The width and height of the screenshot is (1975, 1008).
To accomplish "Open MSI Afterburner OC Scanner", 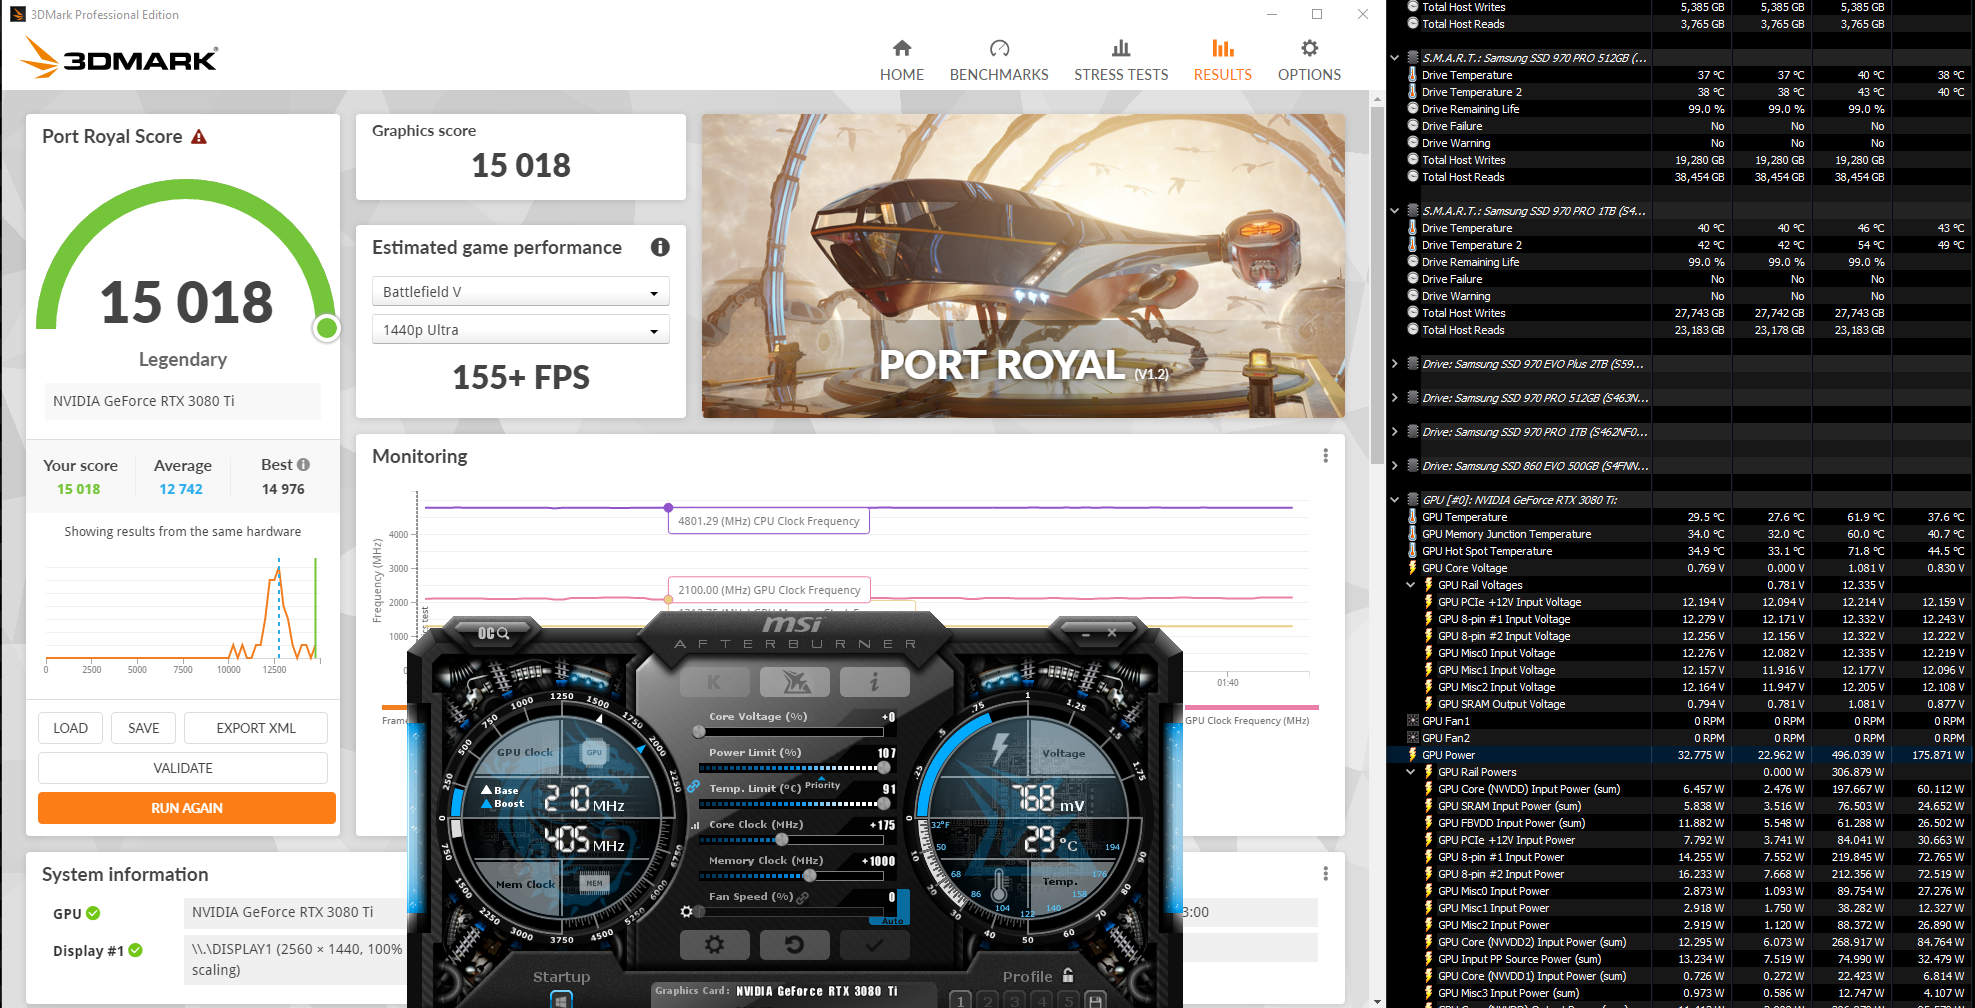I will pos(494,633).
